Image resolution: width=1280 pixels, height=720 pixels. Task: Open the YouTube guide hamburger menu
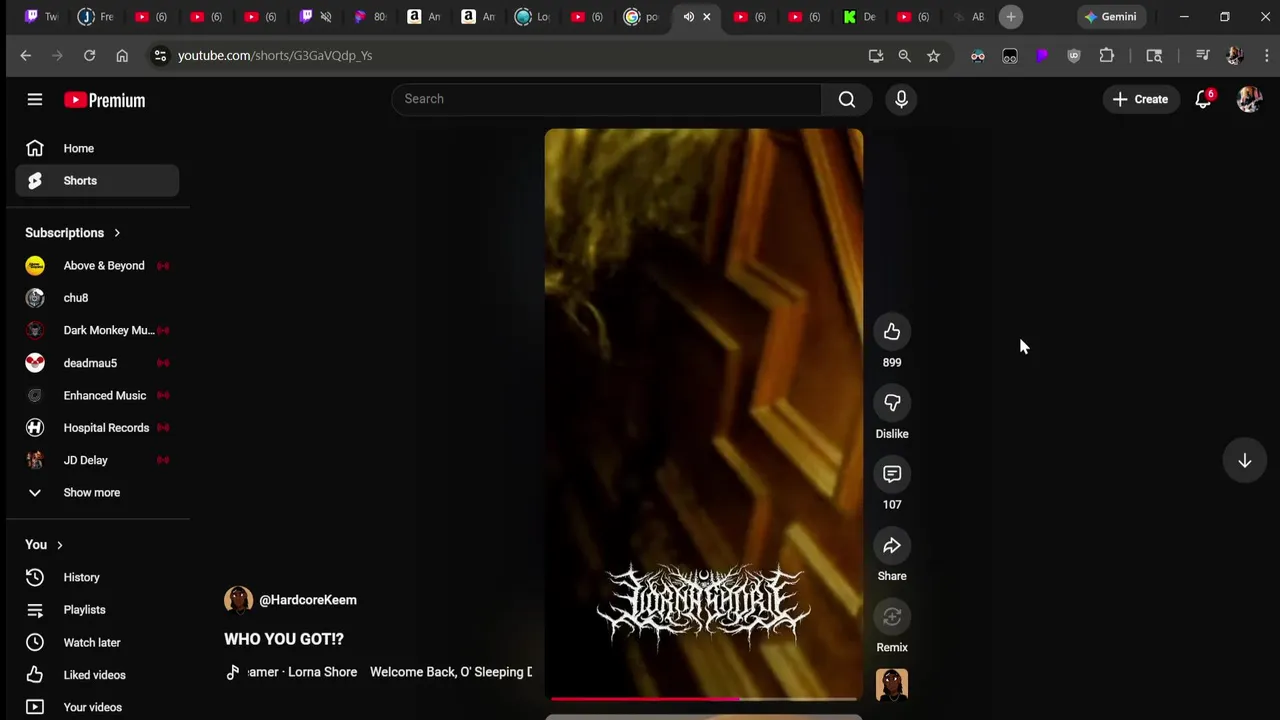tap(35, 100)
